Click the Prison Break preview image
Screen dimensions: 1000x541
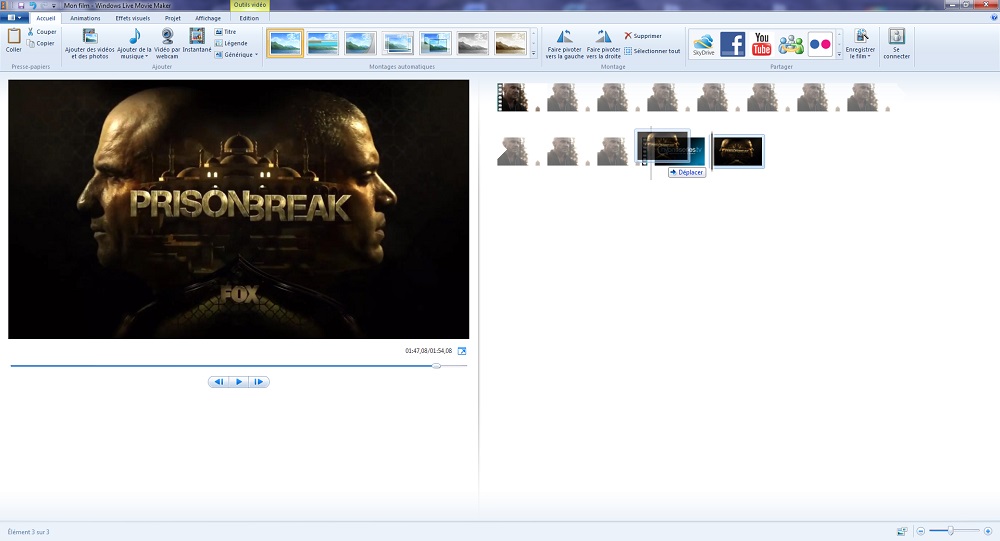[239, 209]
